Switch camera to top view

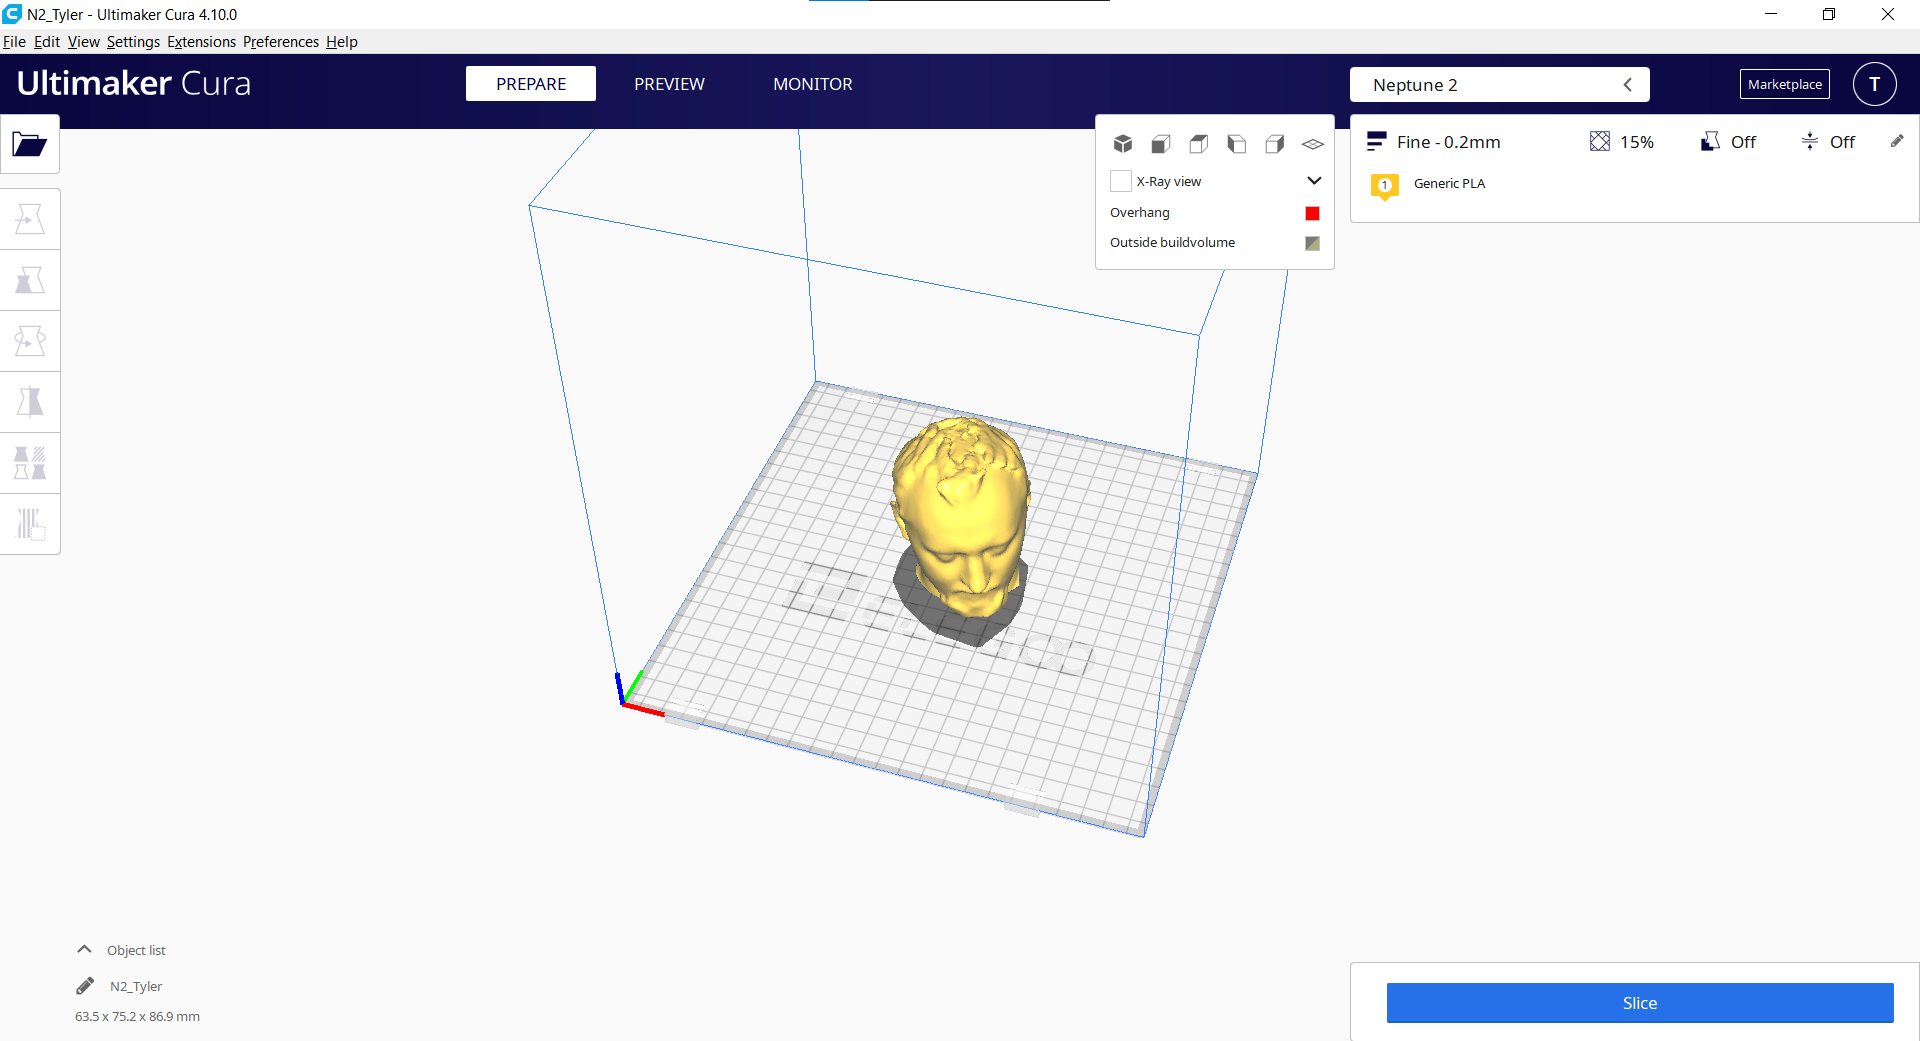(1199, 144)
